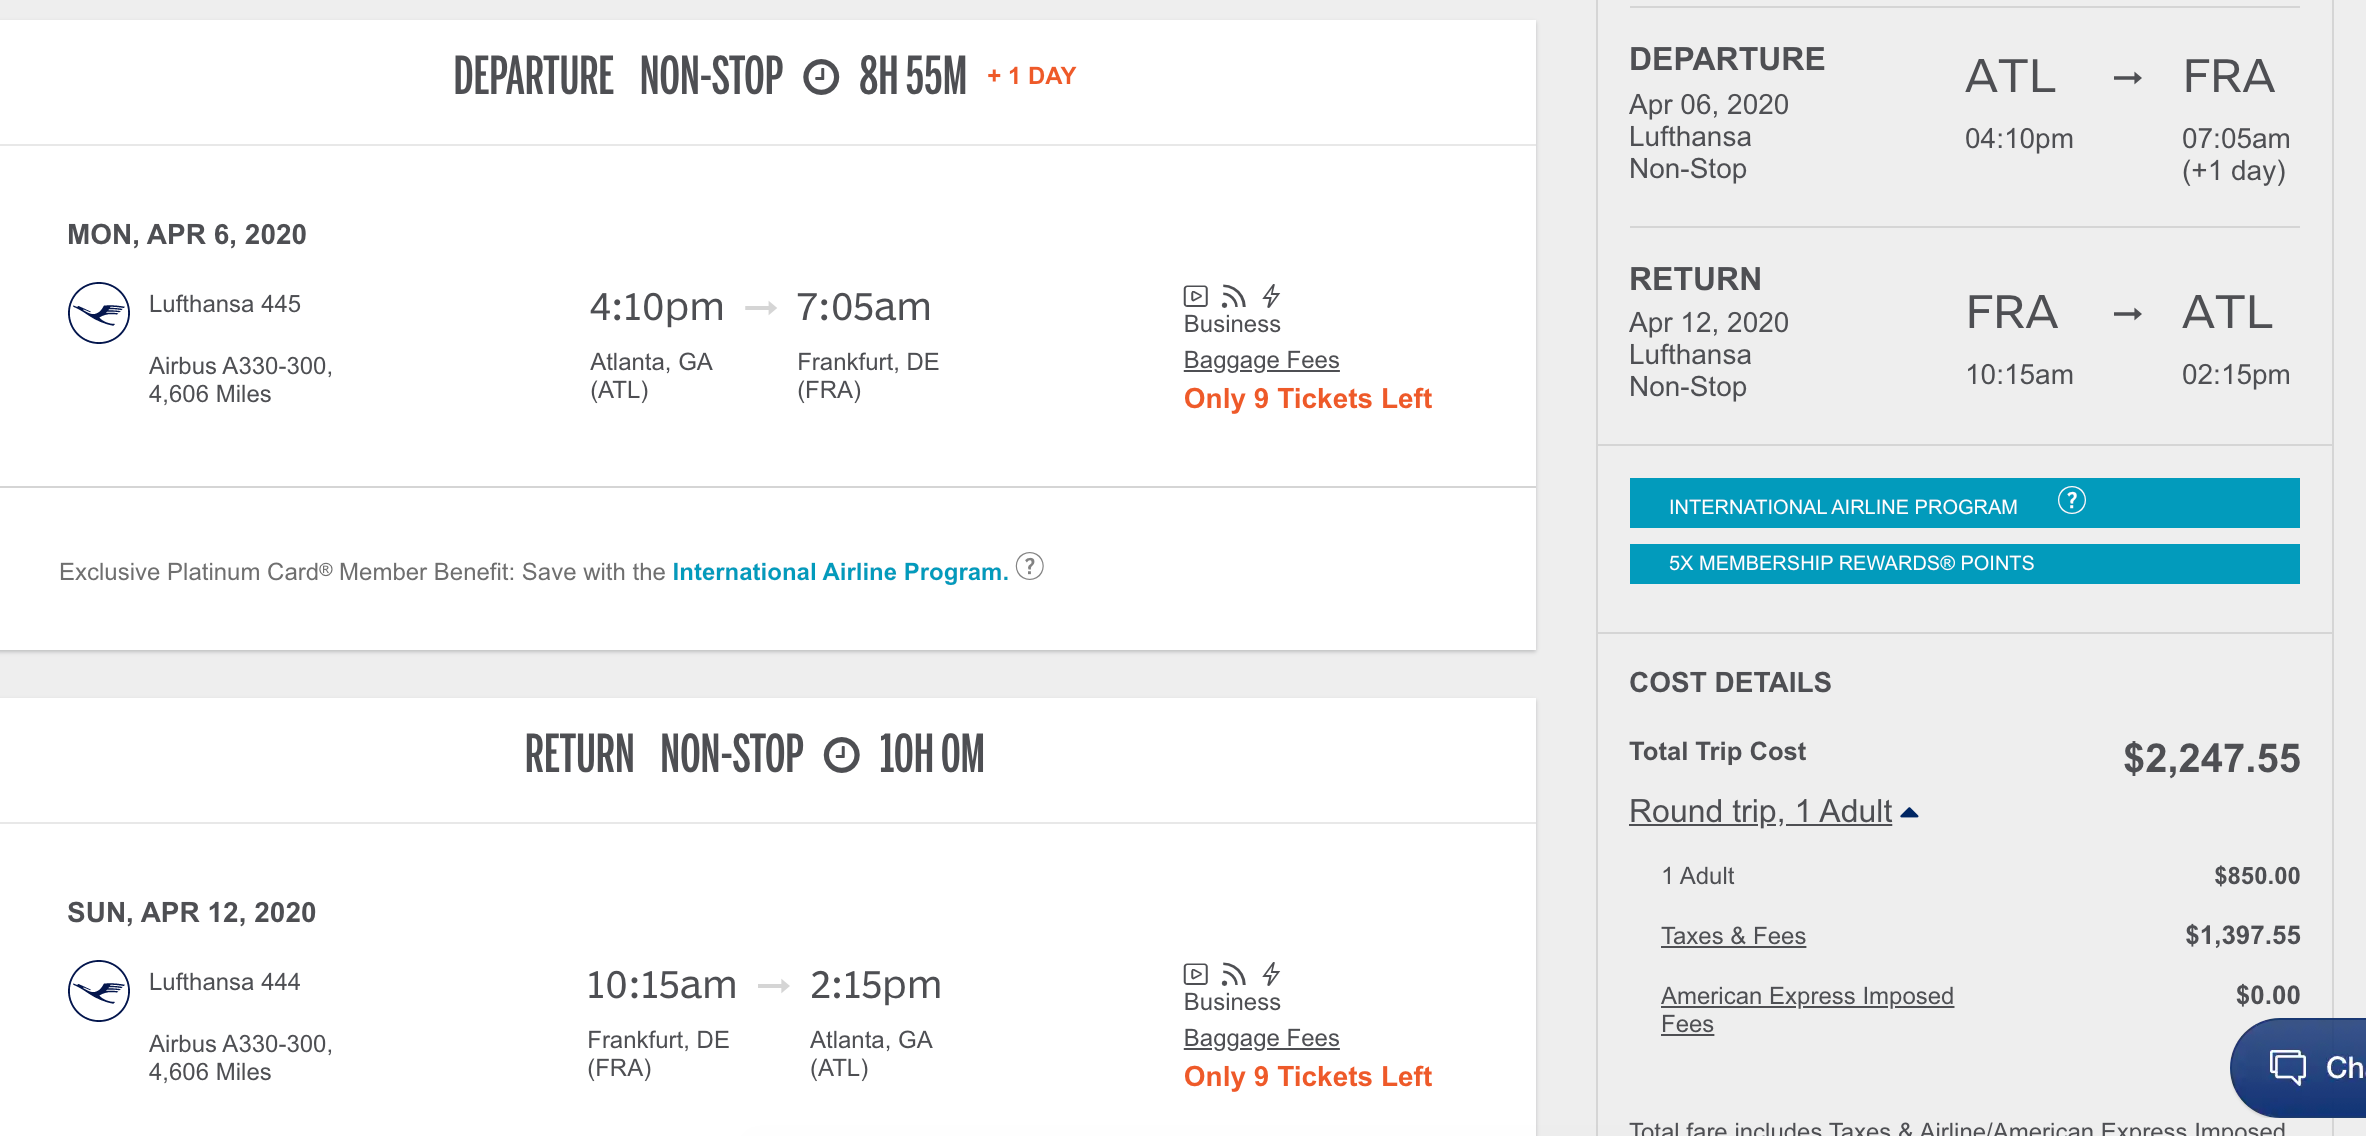The width and height of the screenshot is (2366, 1136).
Task: Click the 5X Membership Rewards Points banner
Action: [x=1963, y=564]
